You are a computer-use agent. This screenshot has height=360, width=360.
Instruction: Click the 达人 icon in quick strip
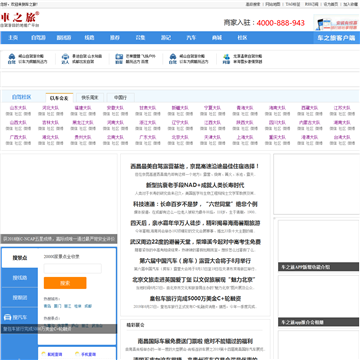pyautogui.click(x=65, y=59)
